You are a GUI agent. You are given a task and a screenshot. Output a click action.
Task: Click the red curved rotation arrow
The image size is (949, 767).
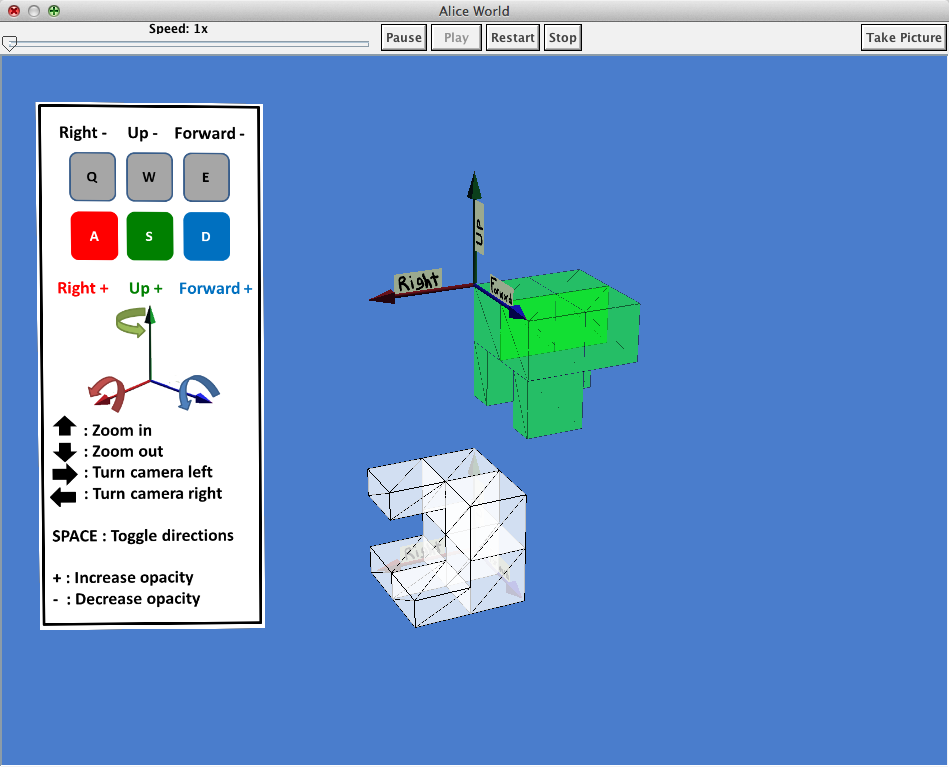tap(108, 393)
